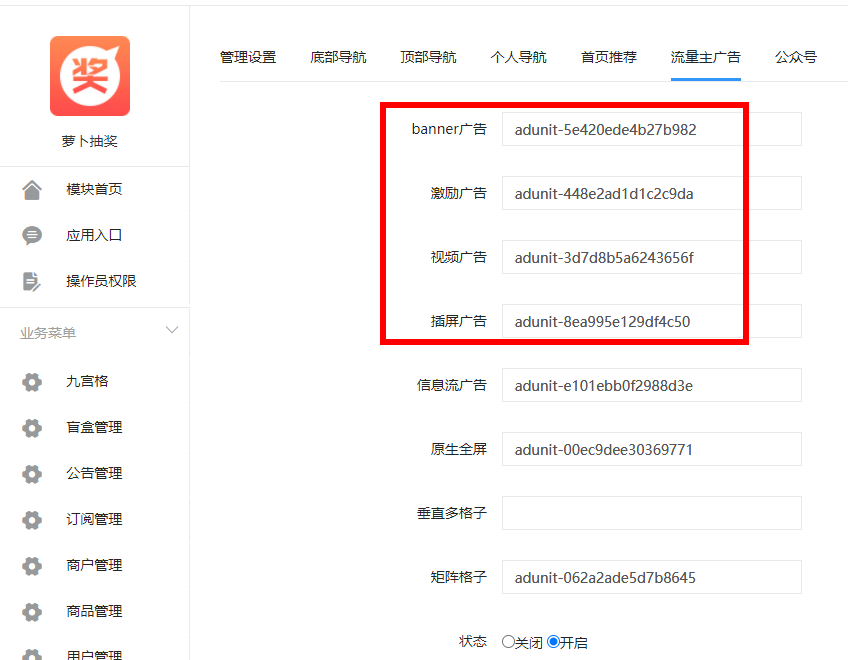Switch to the 顶部导航 tab
Screen dimensions: 848x660
coord(428,57)
